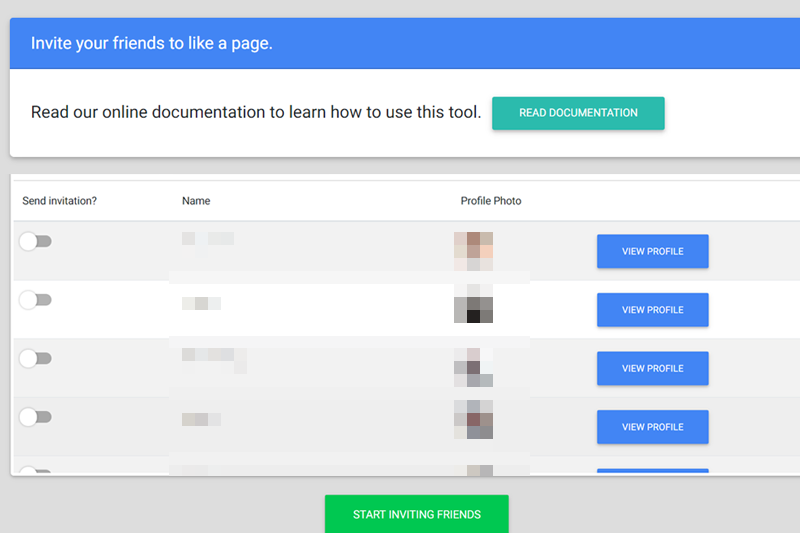Screen dimensions: 800x533
Task: Click the Read Documentation button
Action: [578, 113]
